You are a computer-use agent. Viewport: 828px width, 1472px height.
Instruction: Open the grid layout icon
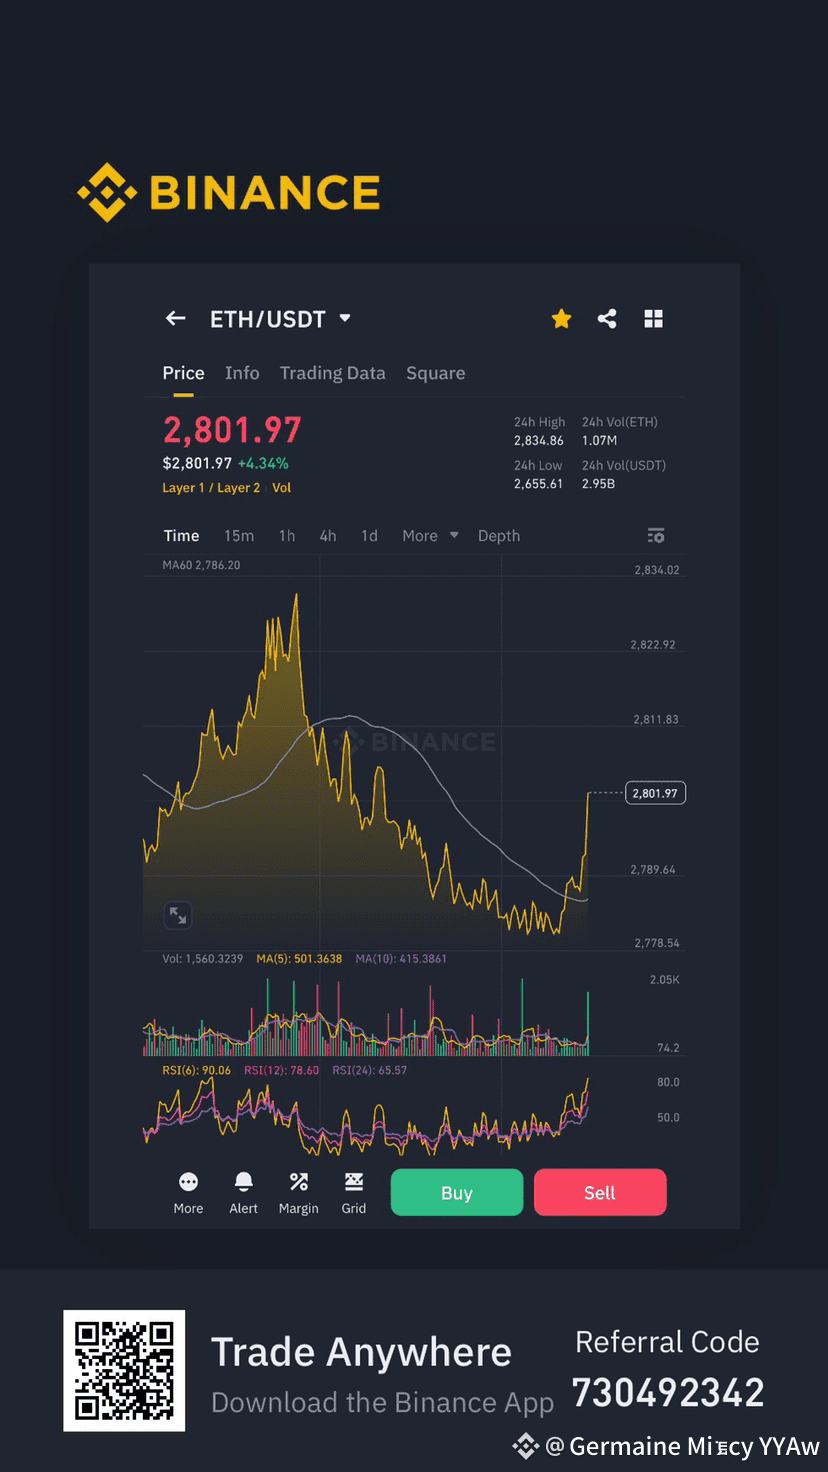(x=653, y=318)
